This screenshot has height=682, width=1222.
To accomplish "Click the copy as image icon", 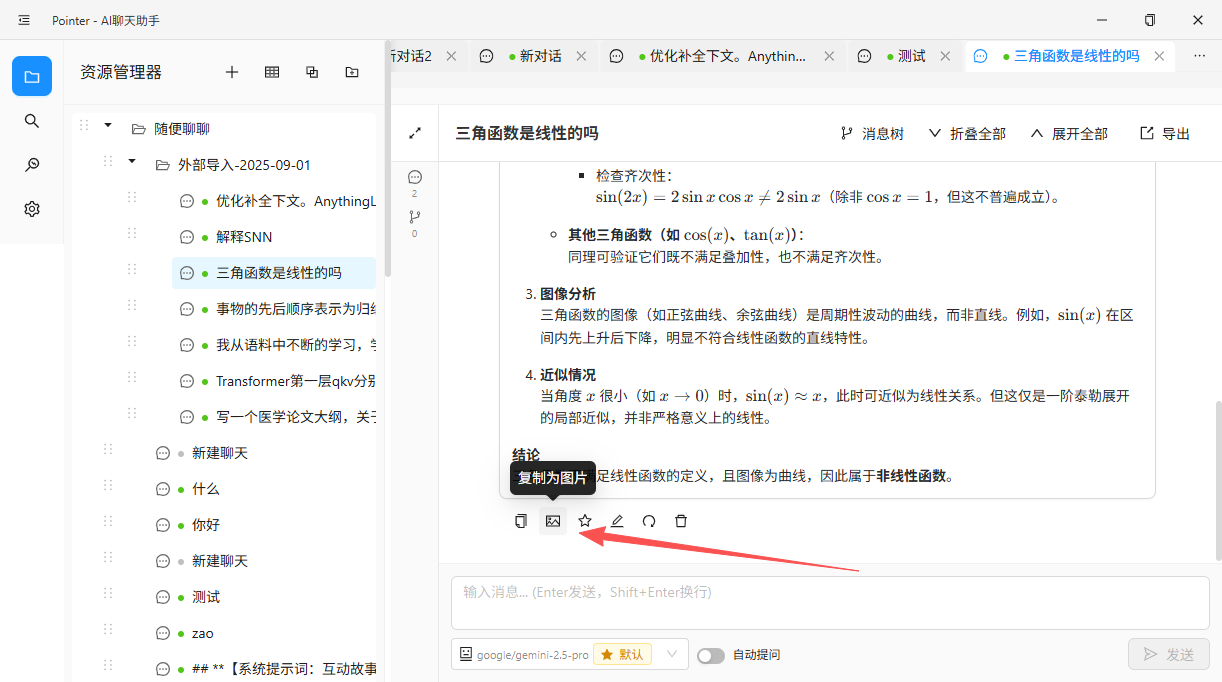I will click(553, 521).
